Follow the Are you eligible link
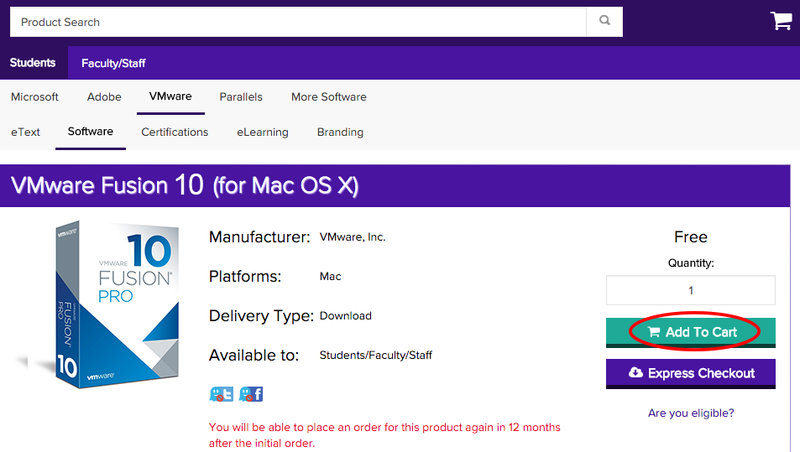This screenshot has height=452, width=800. (690, 413)
